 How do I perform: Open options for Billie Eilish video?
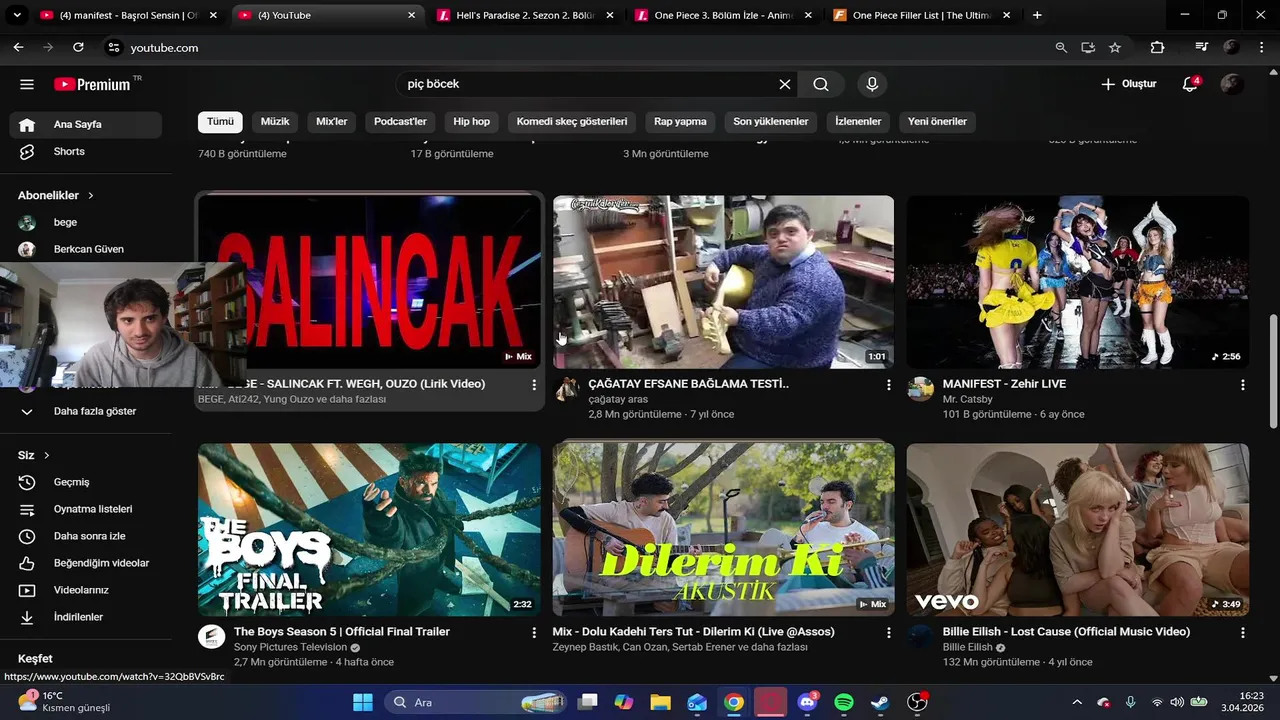(x=1242, y=633)
